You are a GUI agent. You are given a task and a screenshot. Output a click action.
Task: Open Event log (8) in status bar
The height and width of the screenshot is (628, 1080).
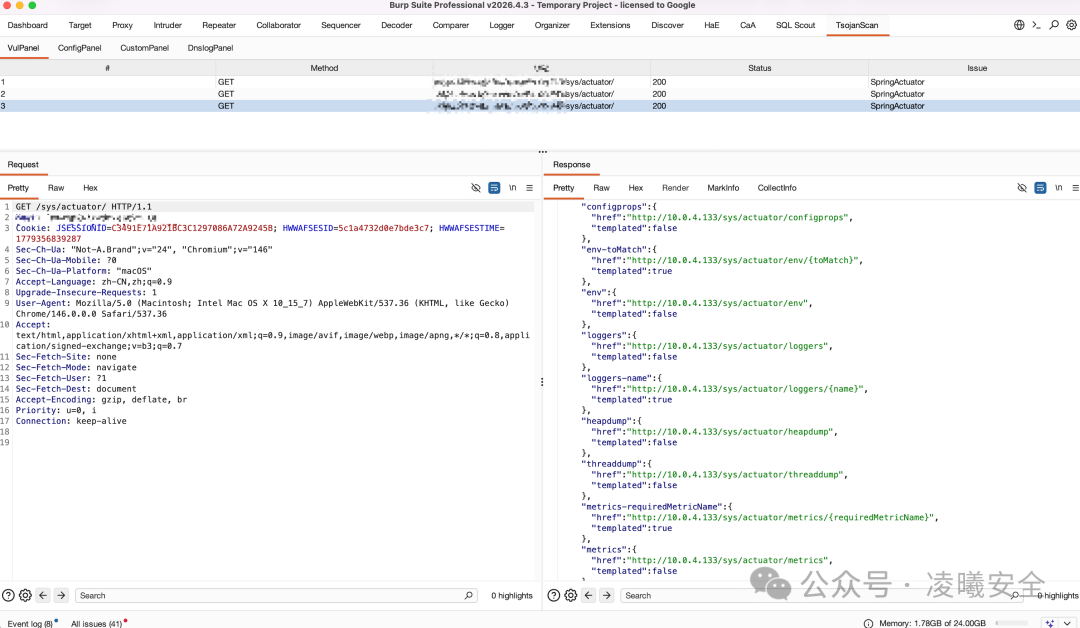30,623
